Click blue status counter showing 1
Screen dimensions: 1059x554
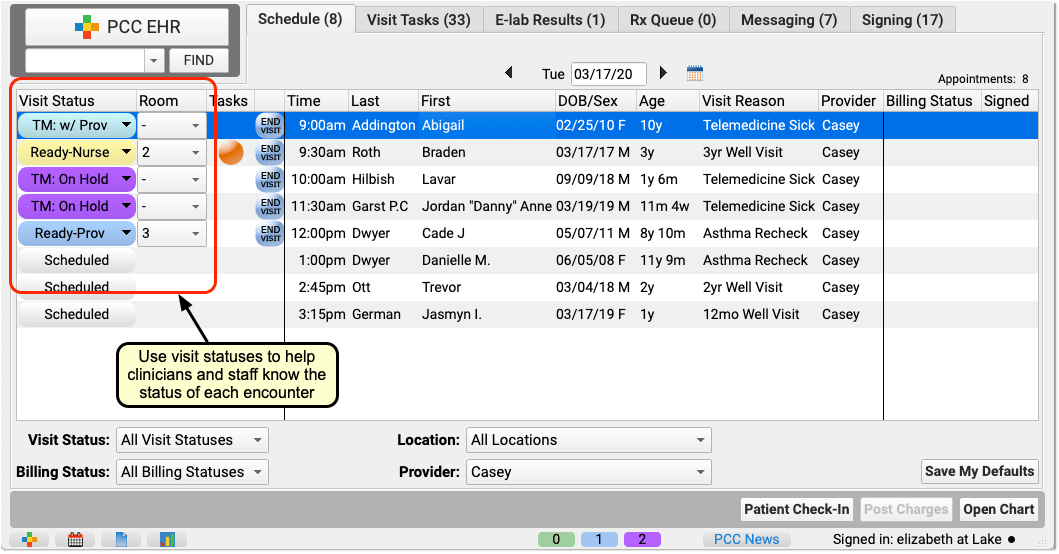(599, 539)
